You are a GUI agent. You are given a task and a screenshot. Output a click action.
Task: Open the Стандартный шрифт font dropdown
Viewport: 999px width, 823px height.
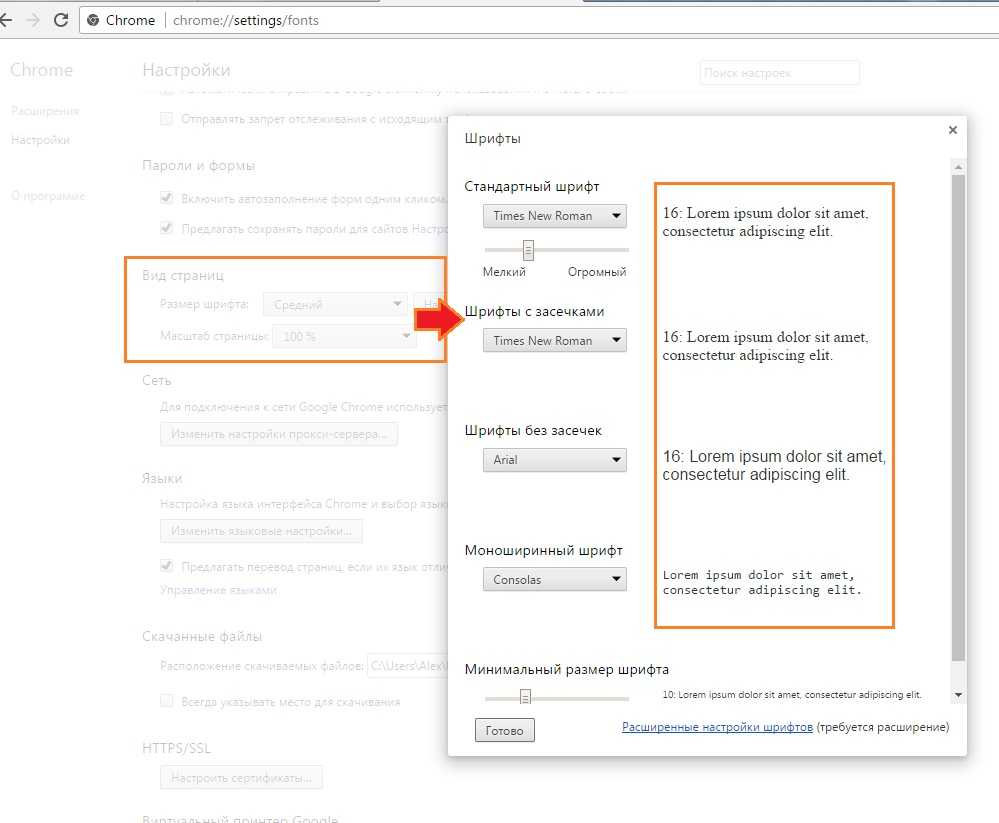(554, 216)
